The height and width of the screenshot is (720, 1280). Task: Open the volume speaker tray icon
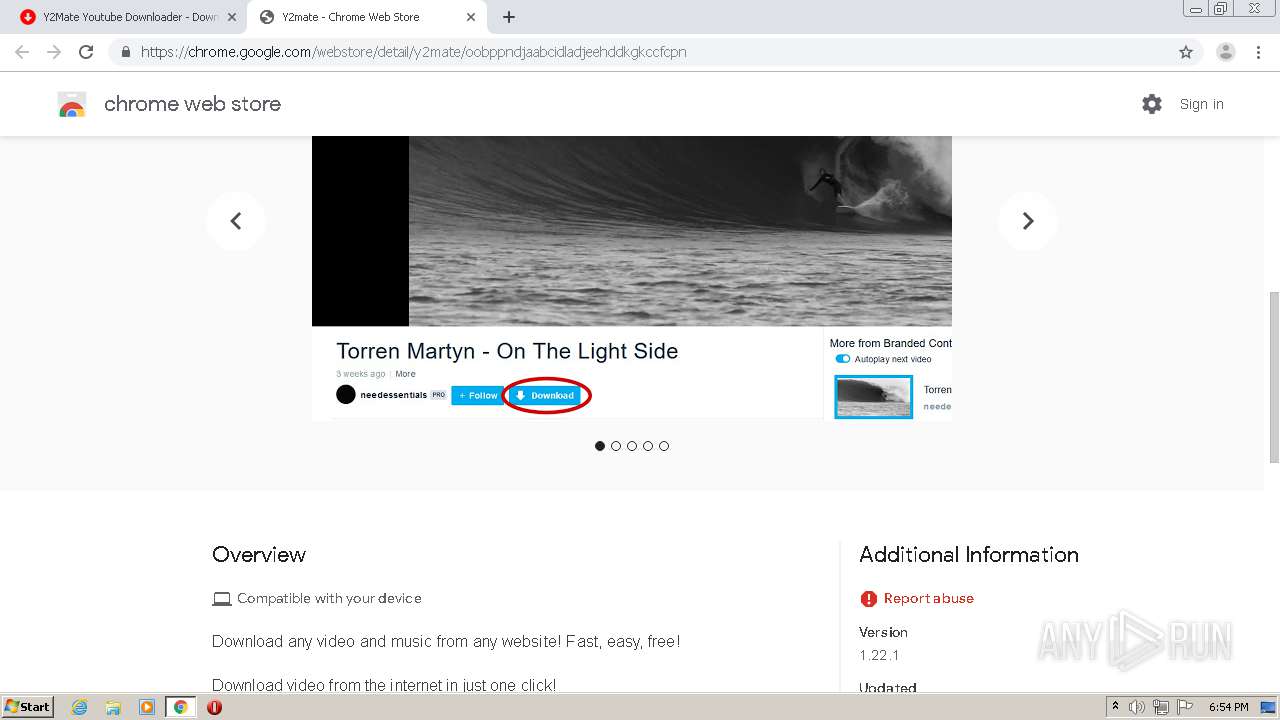point(1137,707)
